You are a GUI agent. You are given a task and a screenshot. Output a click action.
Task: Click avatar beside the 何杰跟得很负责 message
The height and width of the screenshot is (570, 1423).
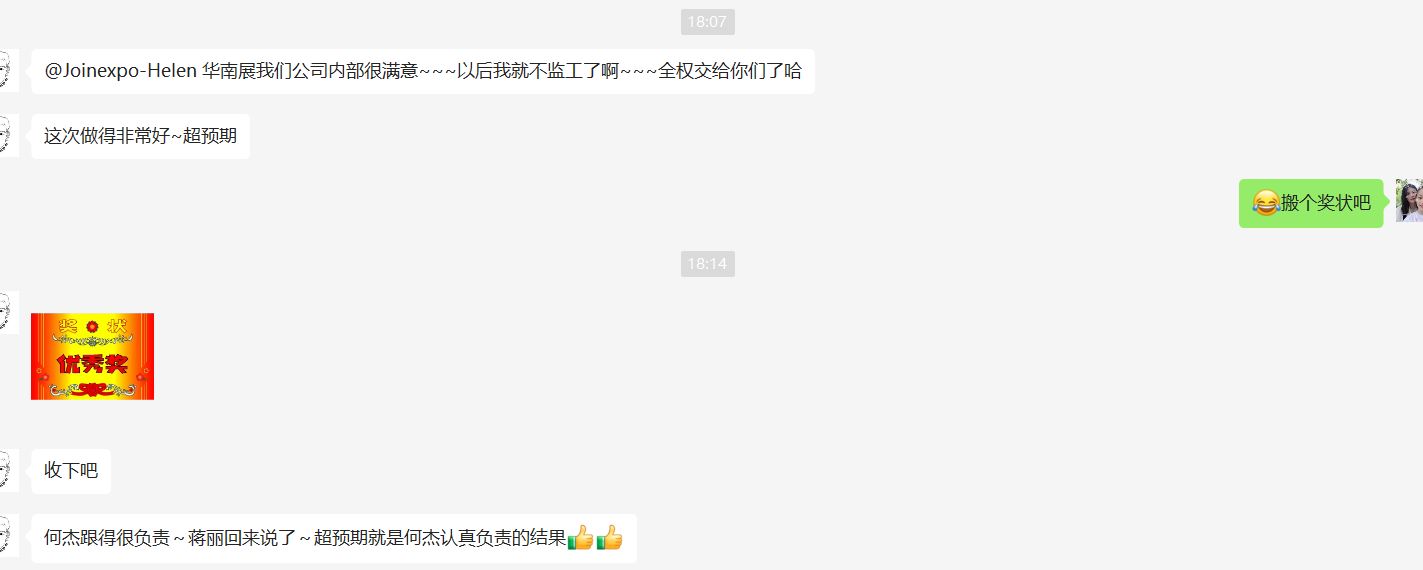(x=8, y=536)
